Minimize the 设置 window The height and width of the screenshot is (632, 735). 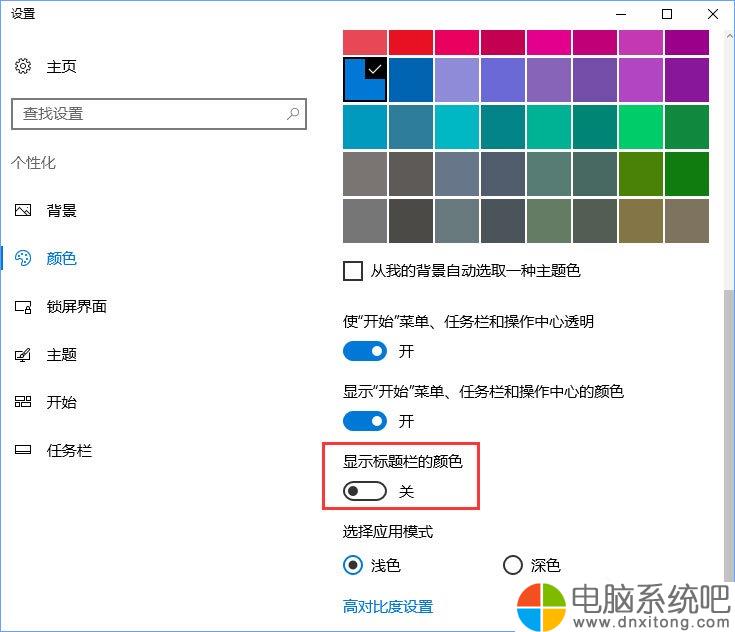tap(621, 15)
